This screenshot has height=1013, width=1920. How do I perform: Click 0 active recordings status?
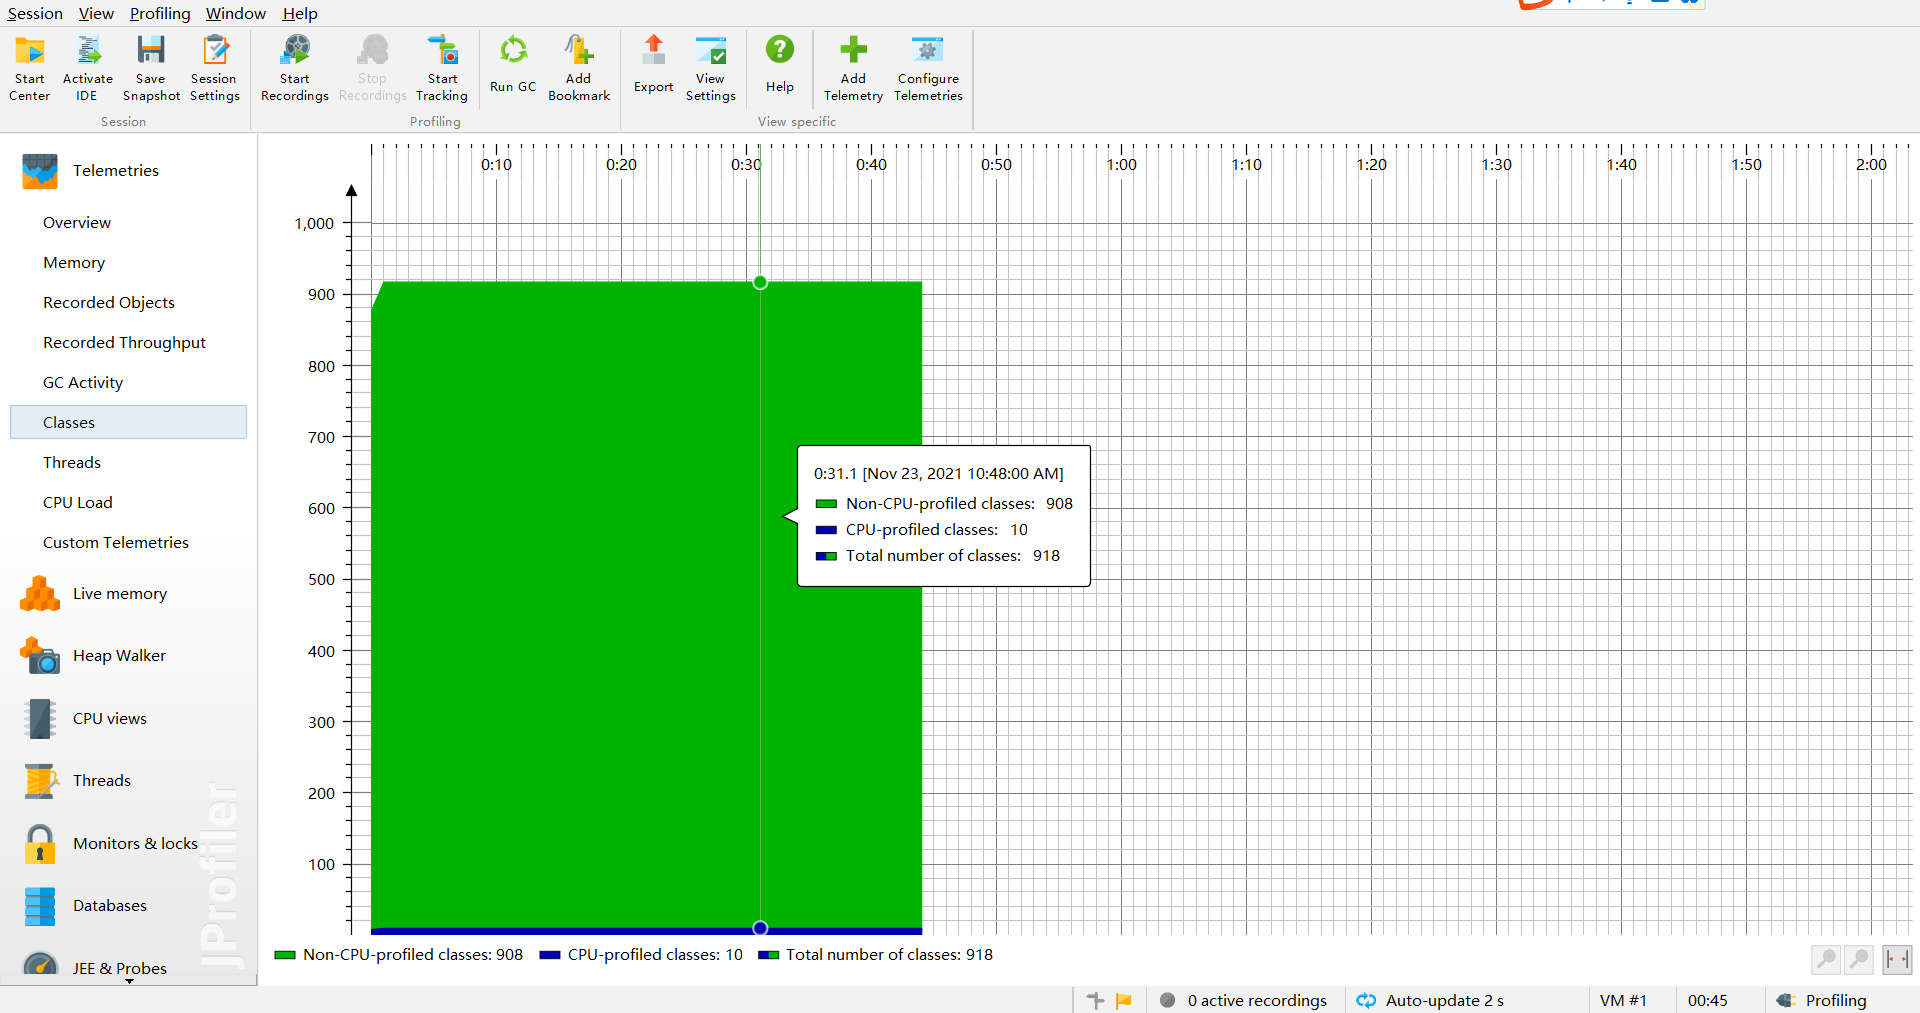[1257, 1000]
